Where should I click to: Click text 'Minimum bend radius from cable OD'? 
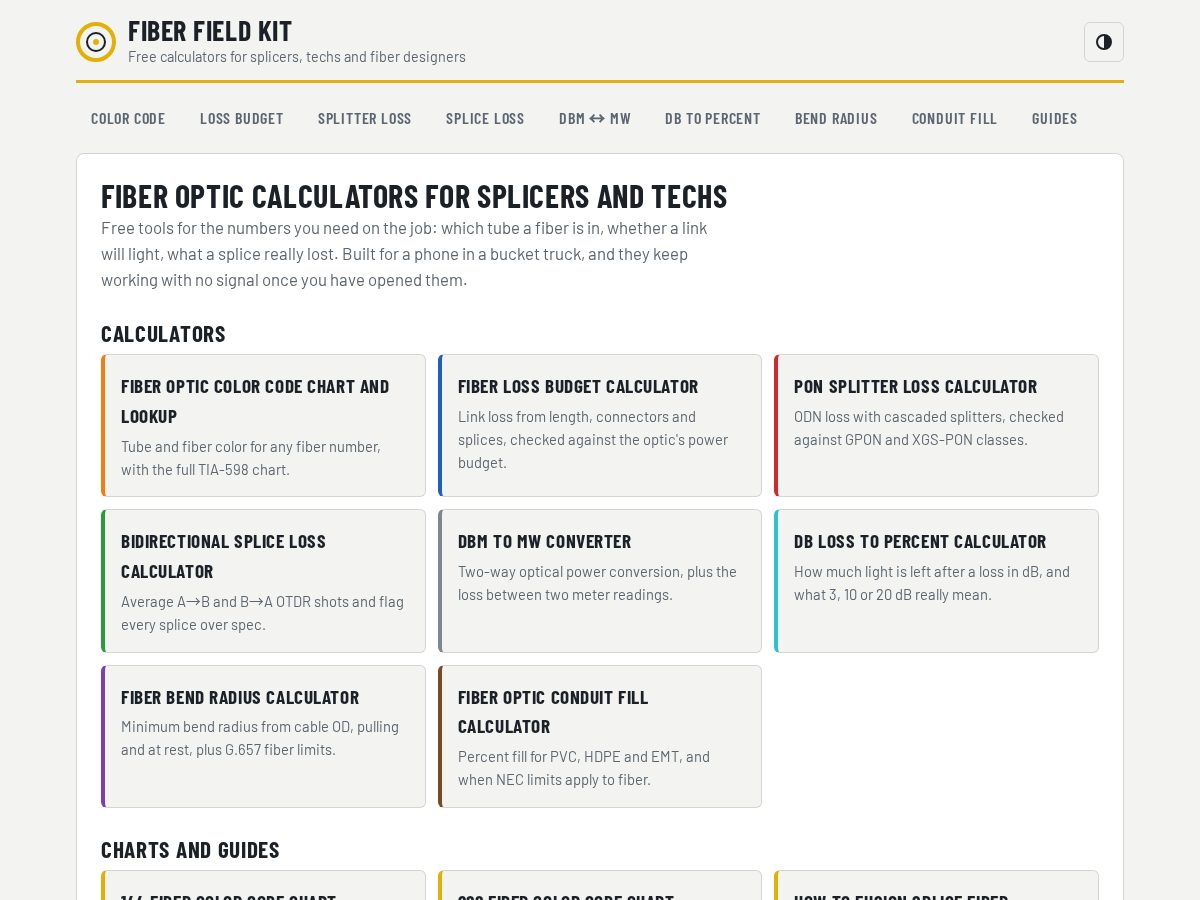(x=260, y=738)
